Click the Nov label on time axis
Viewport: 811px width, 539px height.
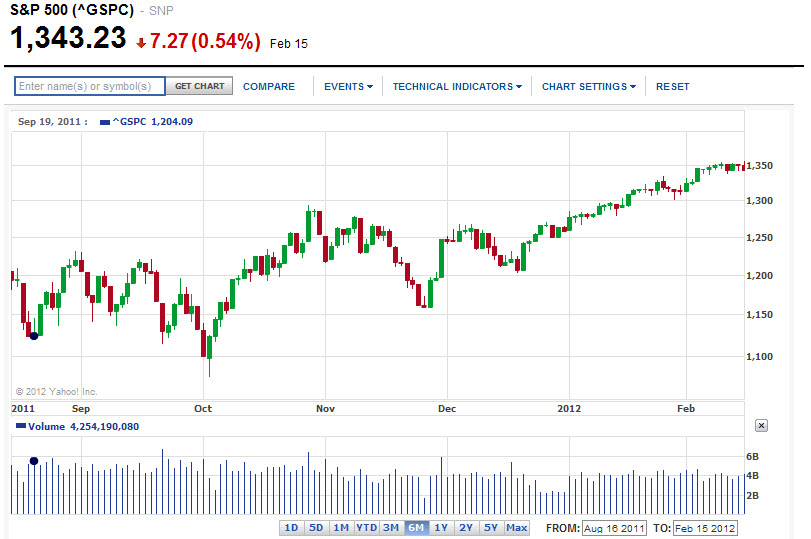(x=325, y=409)
